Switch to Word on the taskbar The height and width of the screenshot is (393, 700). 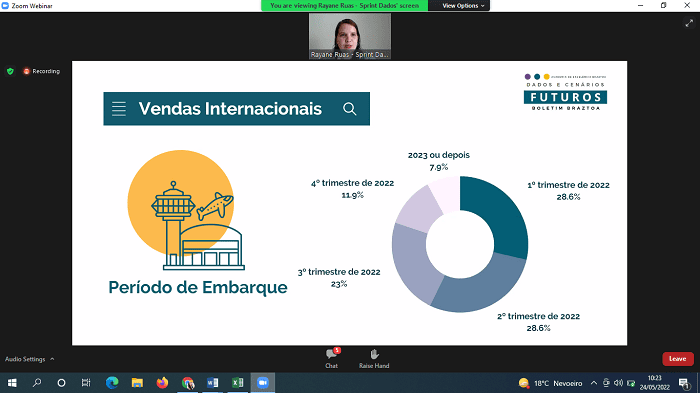[212, 383]
